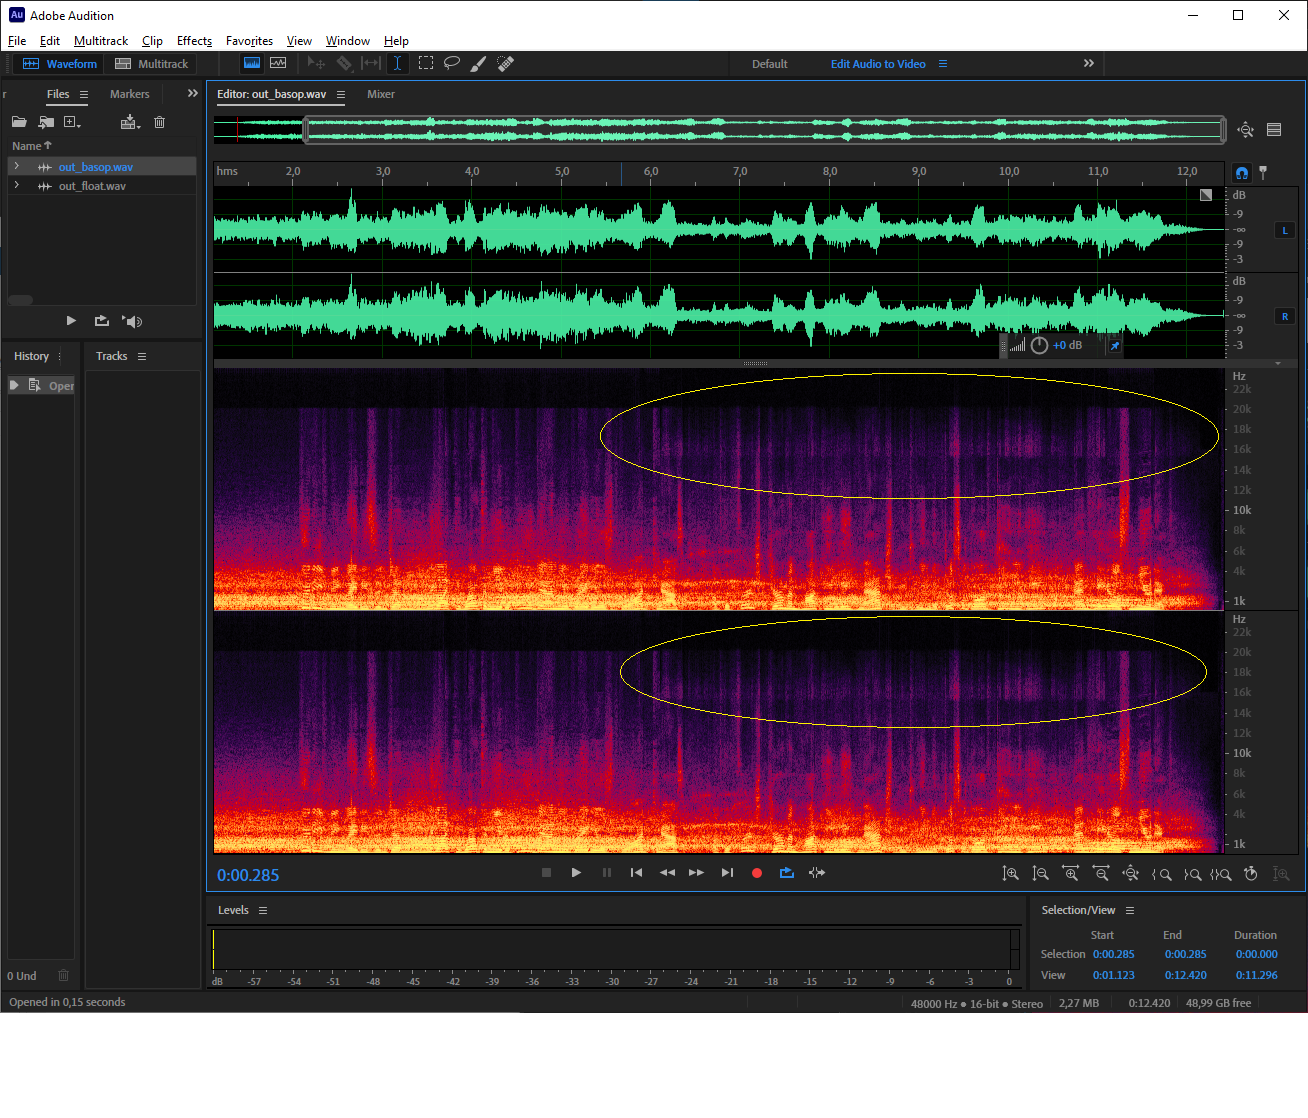Open the Effects menu
This screenshot has width=1308, height=1118.
tap(194, 41)
